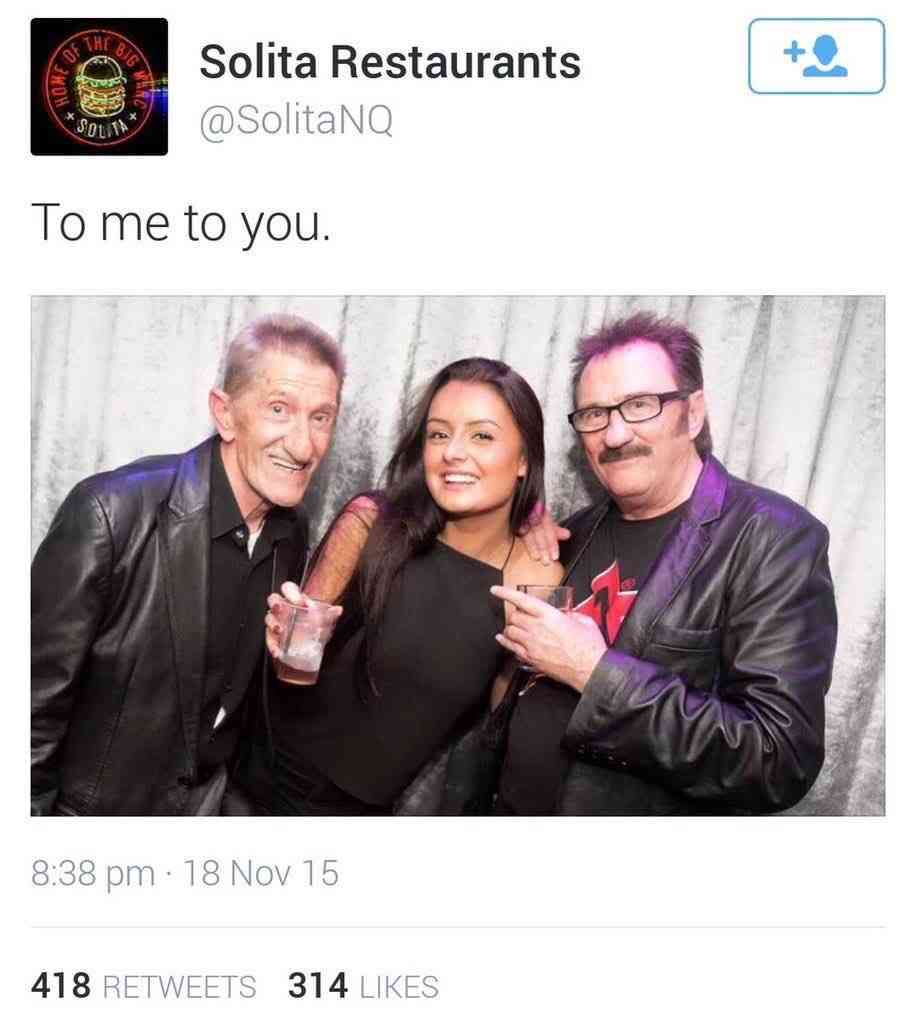Open the Solita Restaurants display name
916x1024 pixels.
click(390, 62)
